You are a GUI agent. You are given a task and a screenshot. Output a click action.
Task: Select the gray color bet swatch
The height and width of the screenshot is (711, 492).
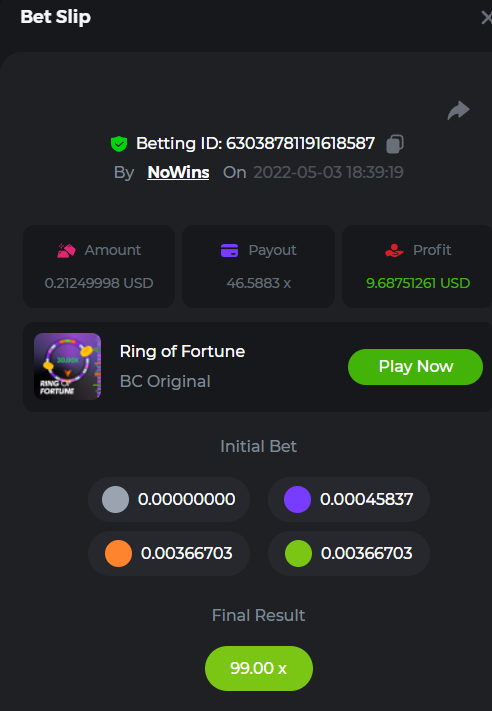coord(115,499)
